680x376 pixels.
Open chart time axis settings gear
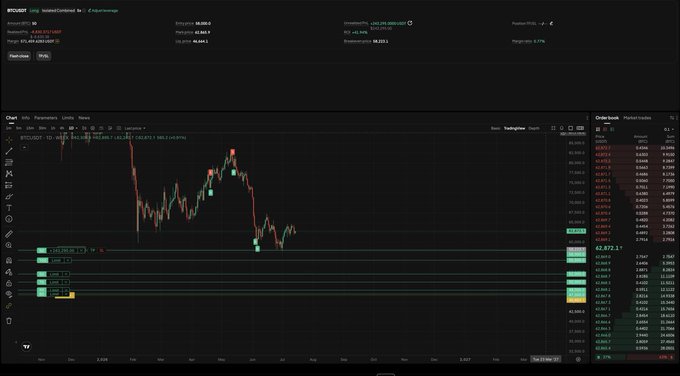(578, 359)
